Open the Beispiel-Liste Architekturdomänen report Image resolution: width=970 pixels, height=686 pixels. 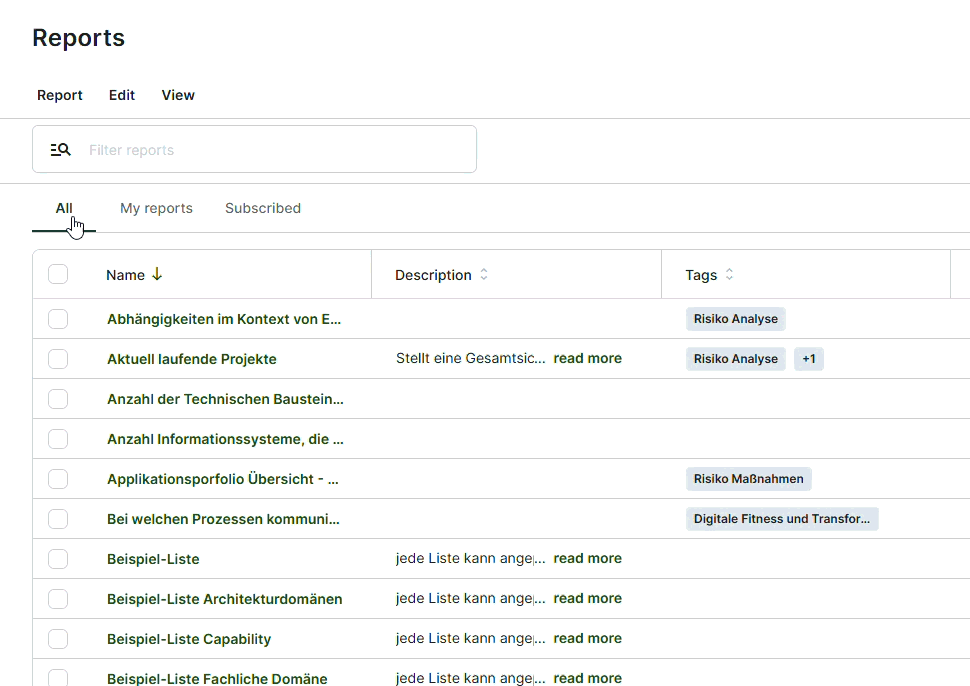(x=224, y=599)
